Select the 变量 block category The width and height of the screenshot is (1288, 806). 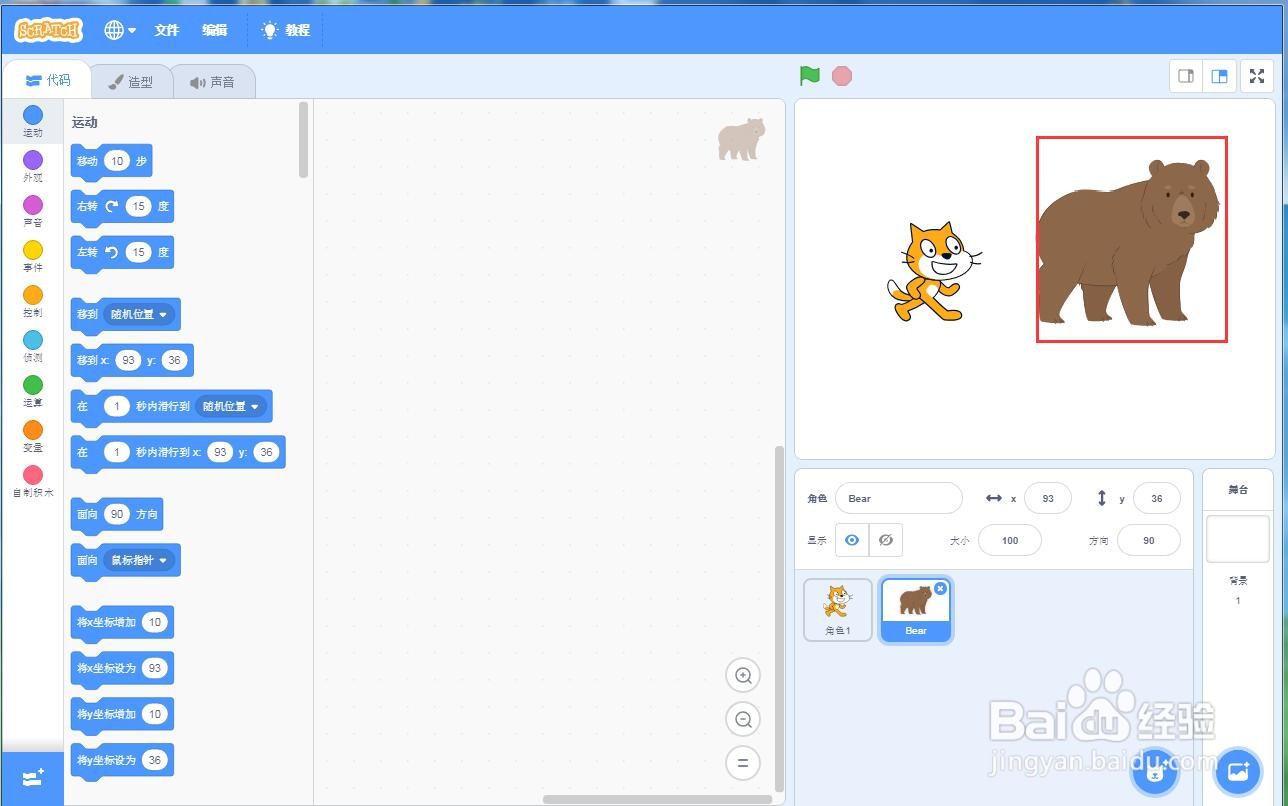coord(33,437)
